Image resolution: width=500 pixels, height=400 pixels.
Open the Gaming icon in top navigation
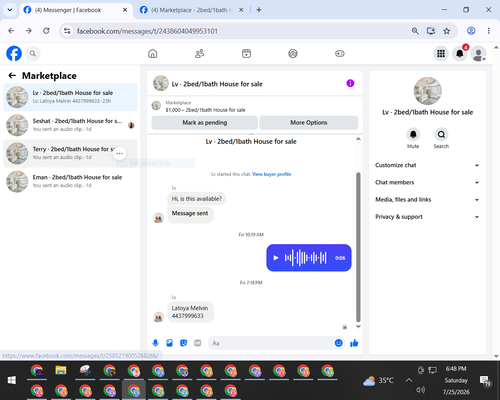point(340,53)
